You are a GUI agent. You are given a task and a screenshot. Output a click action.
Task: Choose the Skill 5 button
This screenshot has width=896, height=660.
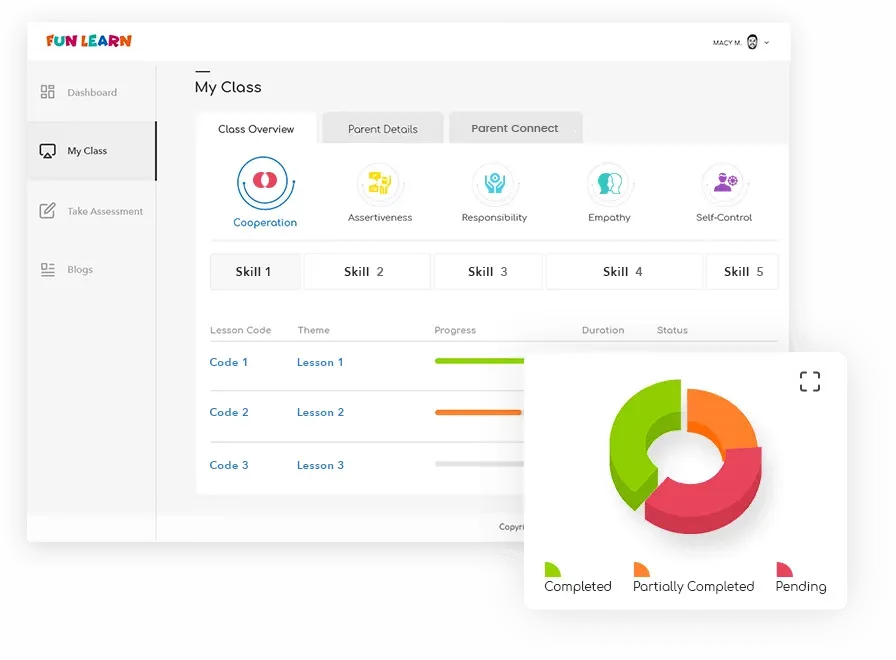tap(742, 272)
